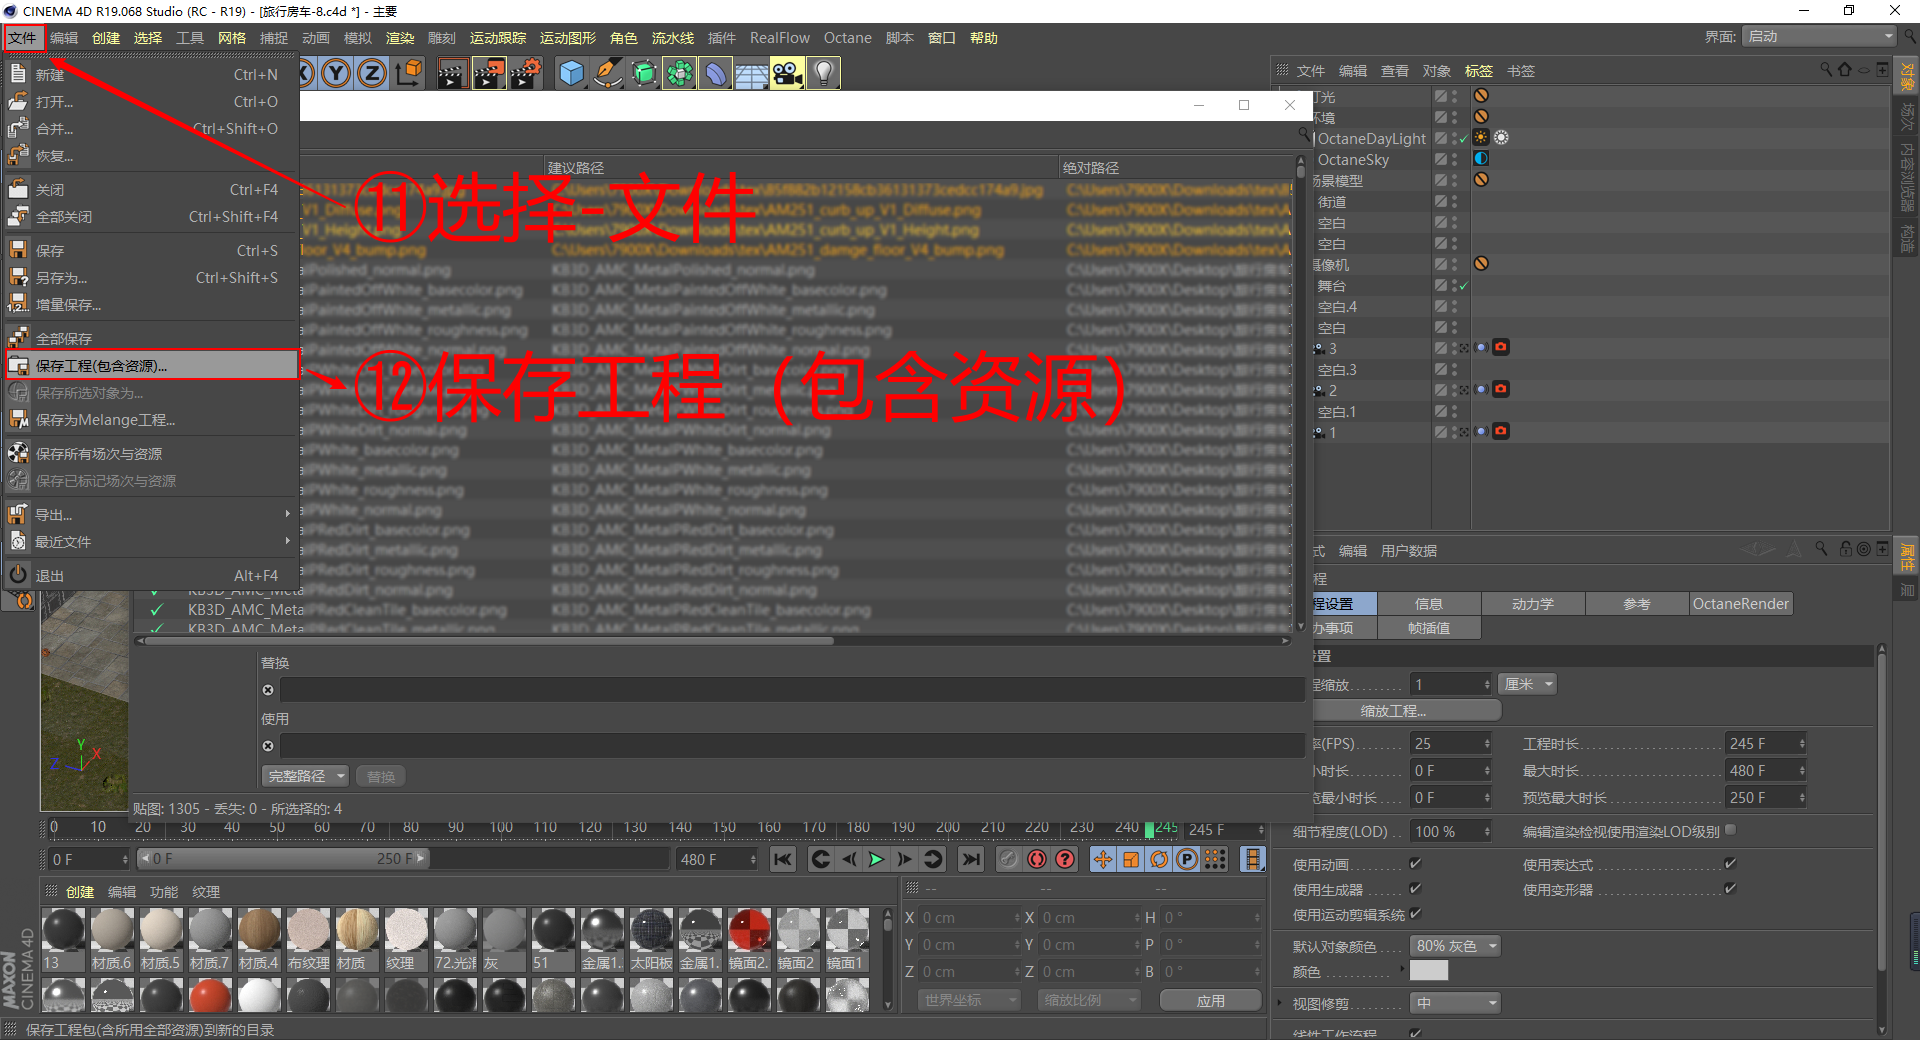Click the render to picture viewer icon
This screenshot has width=1920, height=1040.
489,73
